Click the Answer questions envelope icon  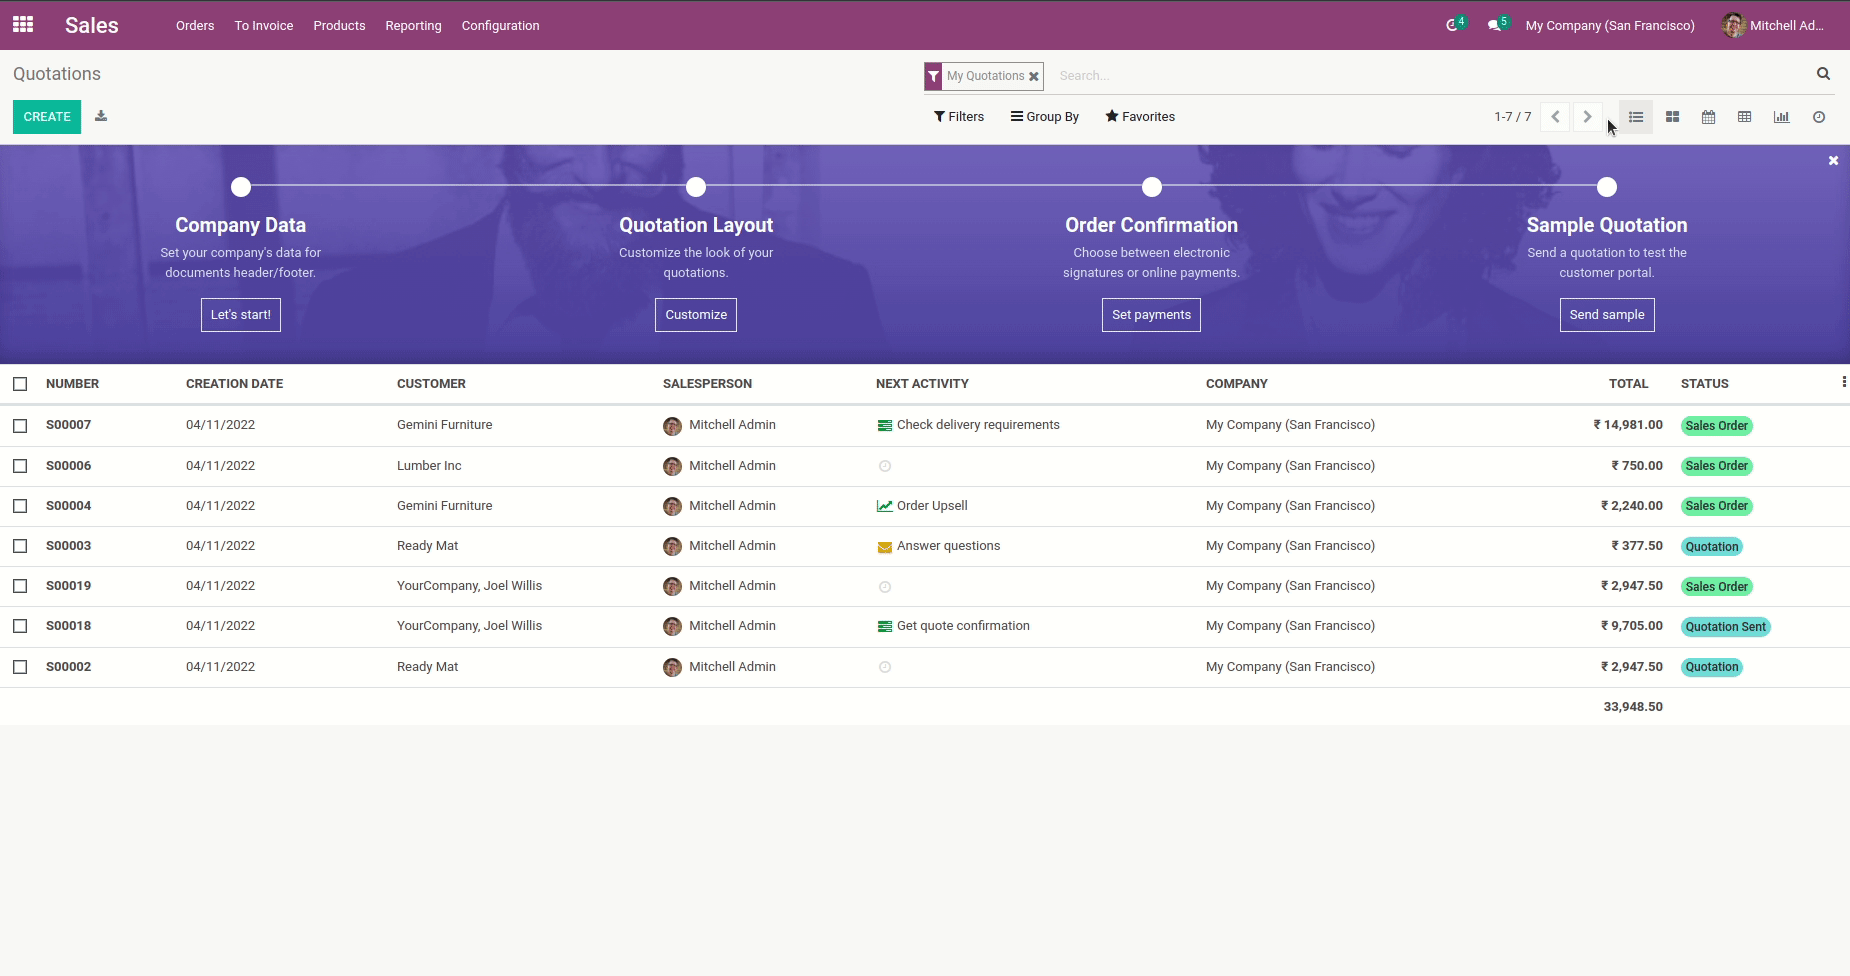(x=884, y=547)
